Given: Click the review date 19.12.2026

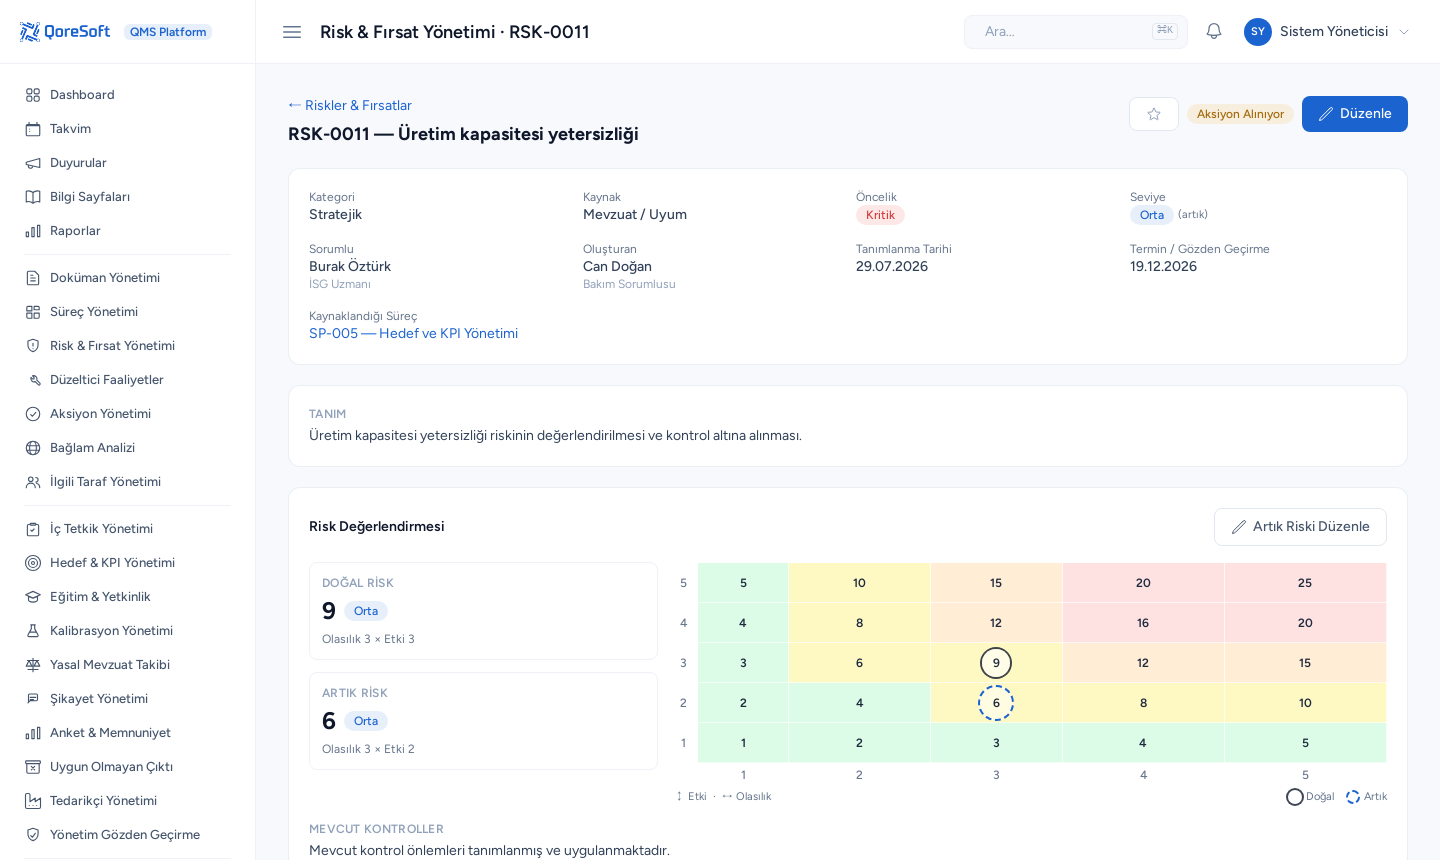Looking at the screenshot, I should [x=1163, y=267].
